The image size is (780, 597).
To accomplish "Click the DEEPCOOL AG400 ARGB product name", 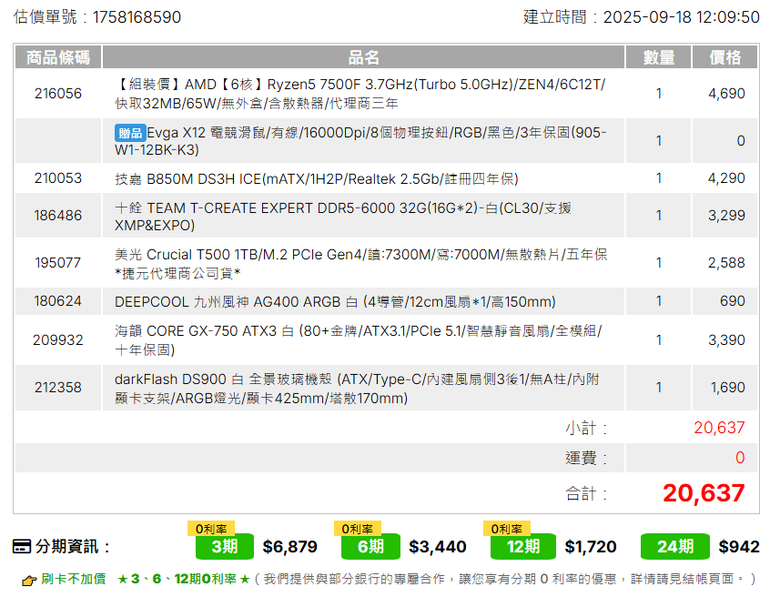I will [335, 302].
